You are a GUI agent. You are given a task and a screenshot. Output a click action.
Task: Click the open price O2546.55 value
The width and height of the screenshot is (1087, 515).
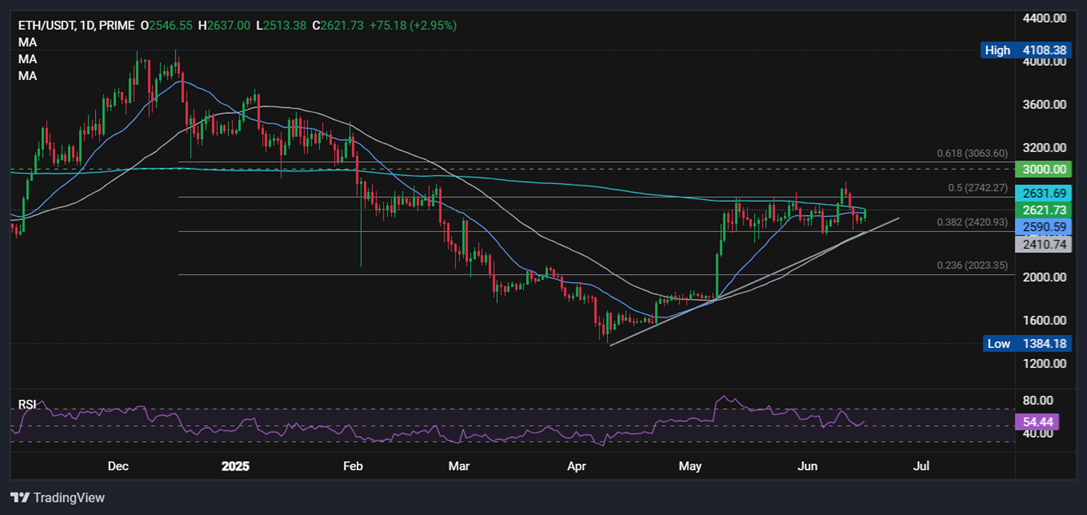coord(168,26)
